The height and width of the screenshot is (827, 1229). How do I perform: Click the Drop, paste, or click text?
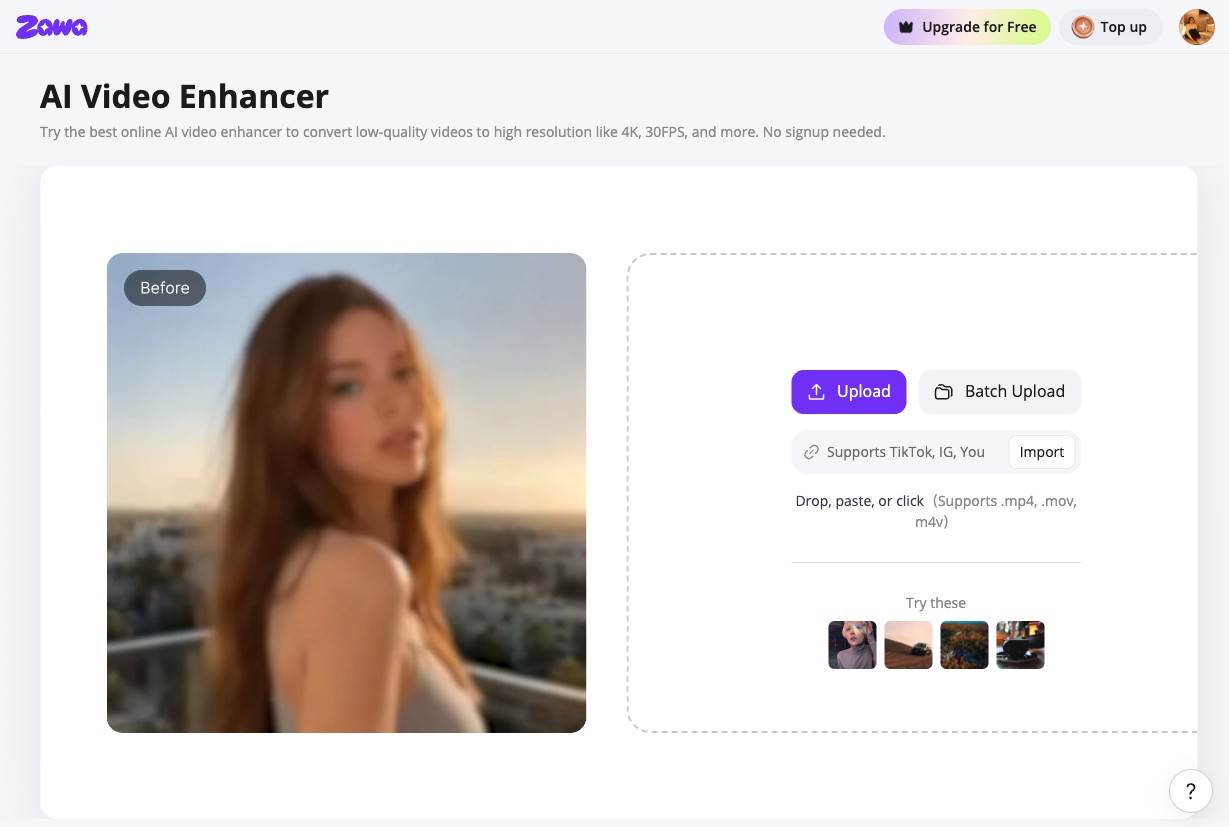click(859, 501)
